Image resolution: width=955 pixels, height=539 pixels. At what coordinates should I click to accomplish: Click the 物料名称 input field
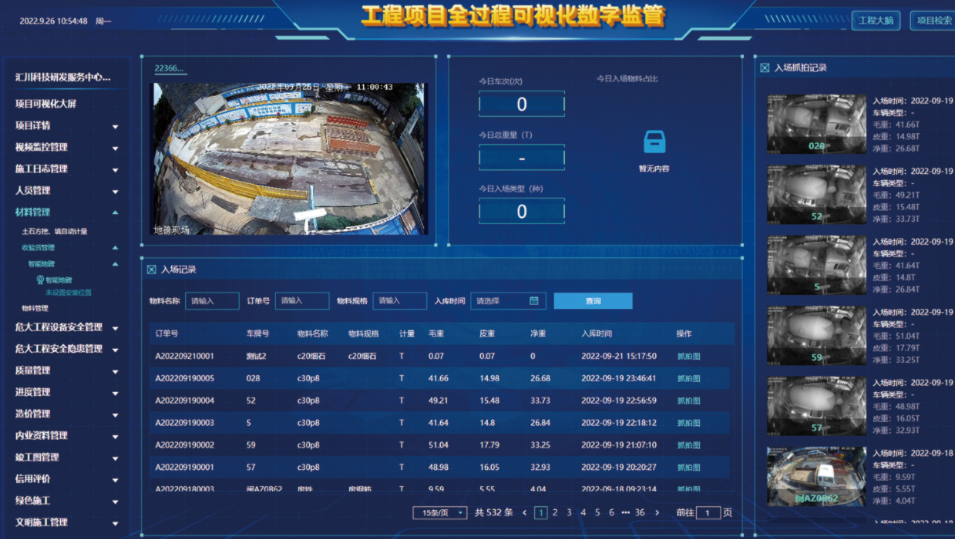(212, 301)
